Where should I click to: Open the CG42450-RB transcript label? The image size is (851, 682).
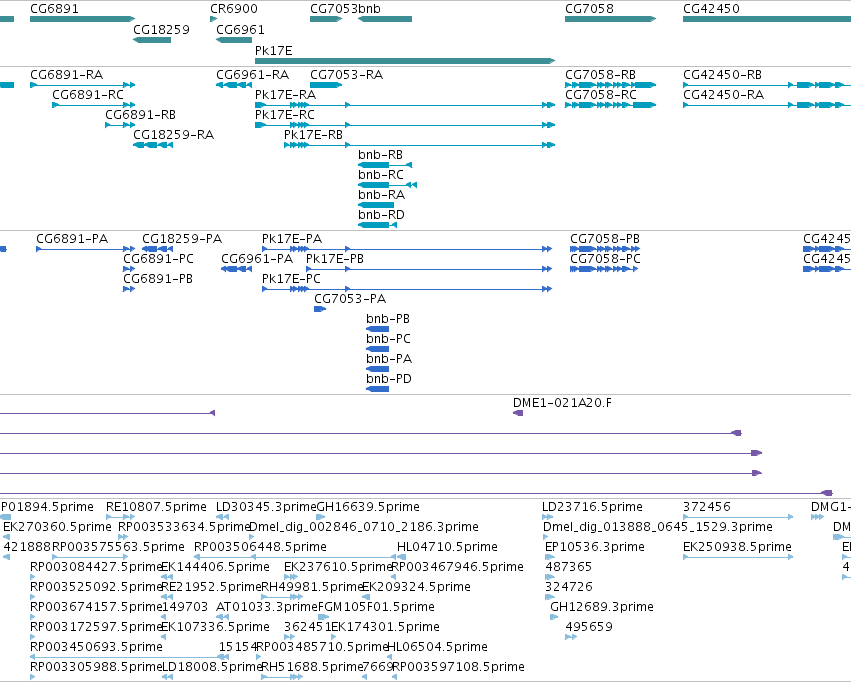click(722, 75)
